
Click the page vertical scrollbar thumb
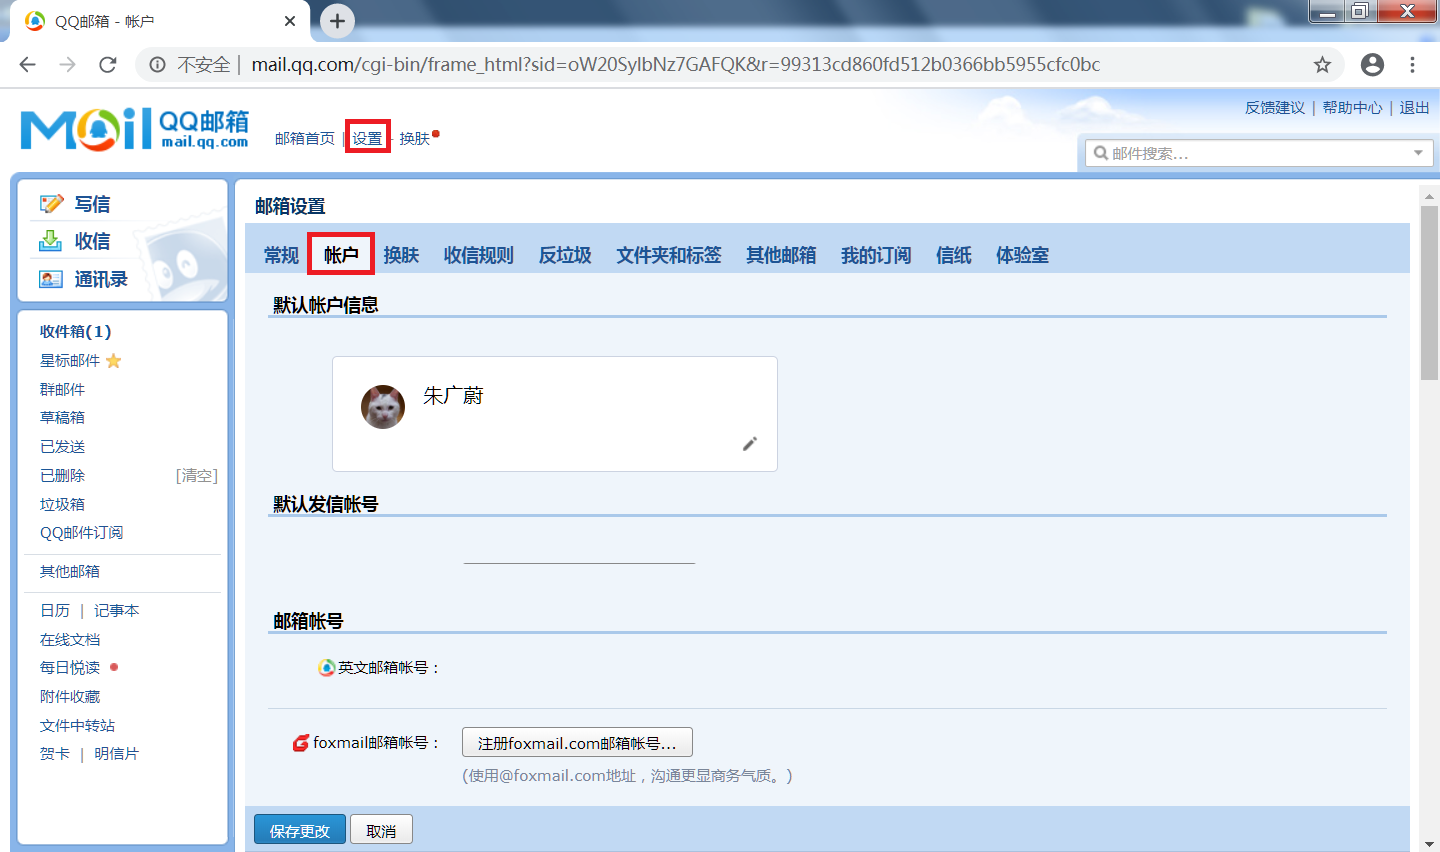(x=1429, y=293)
